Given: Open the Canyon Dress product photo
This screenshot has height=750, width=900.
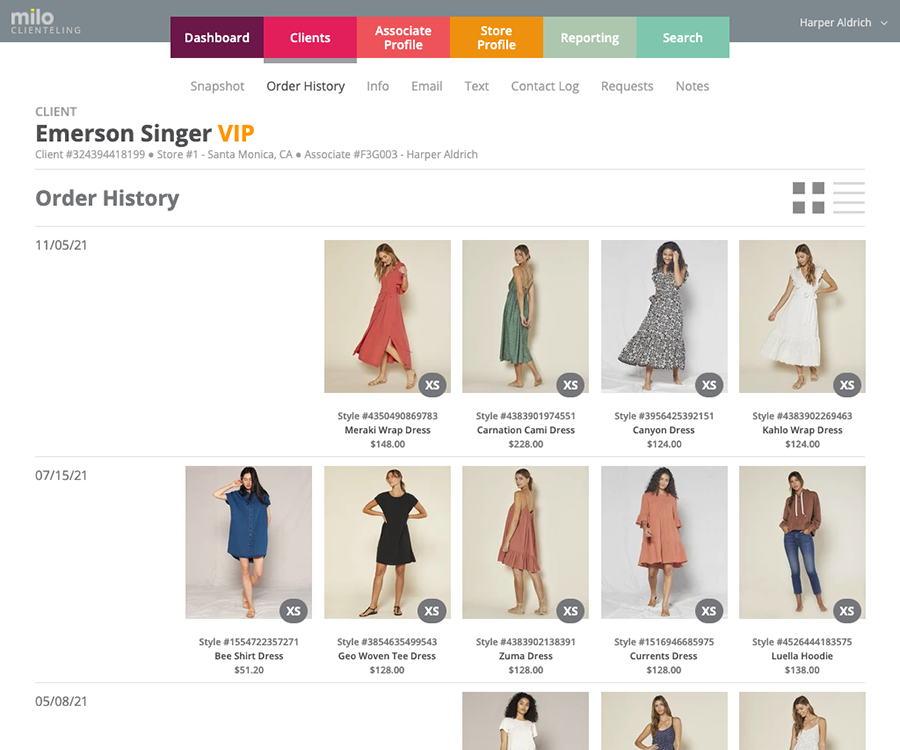Looking at the screenshot, I should coord(664,316).
